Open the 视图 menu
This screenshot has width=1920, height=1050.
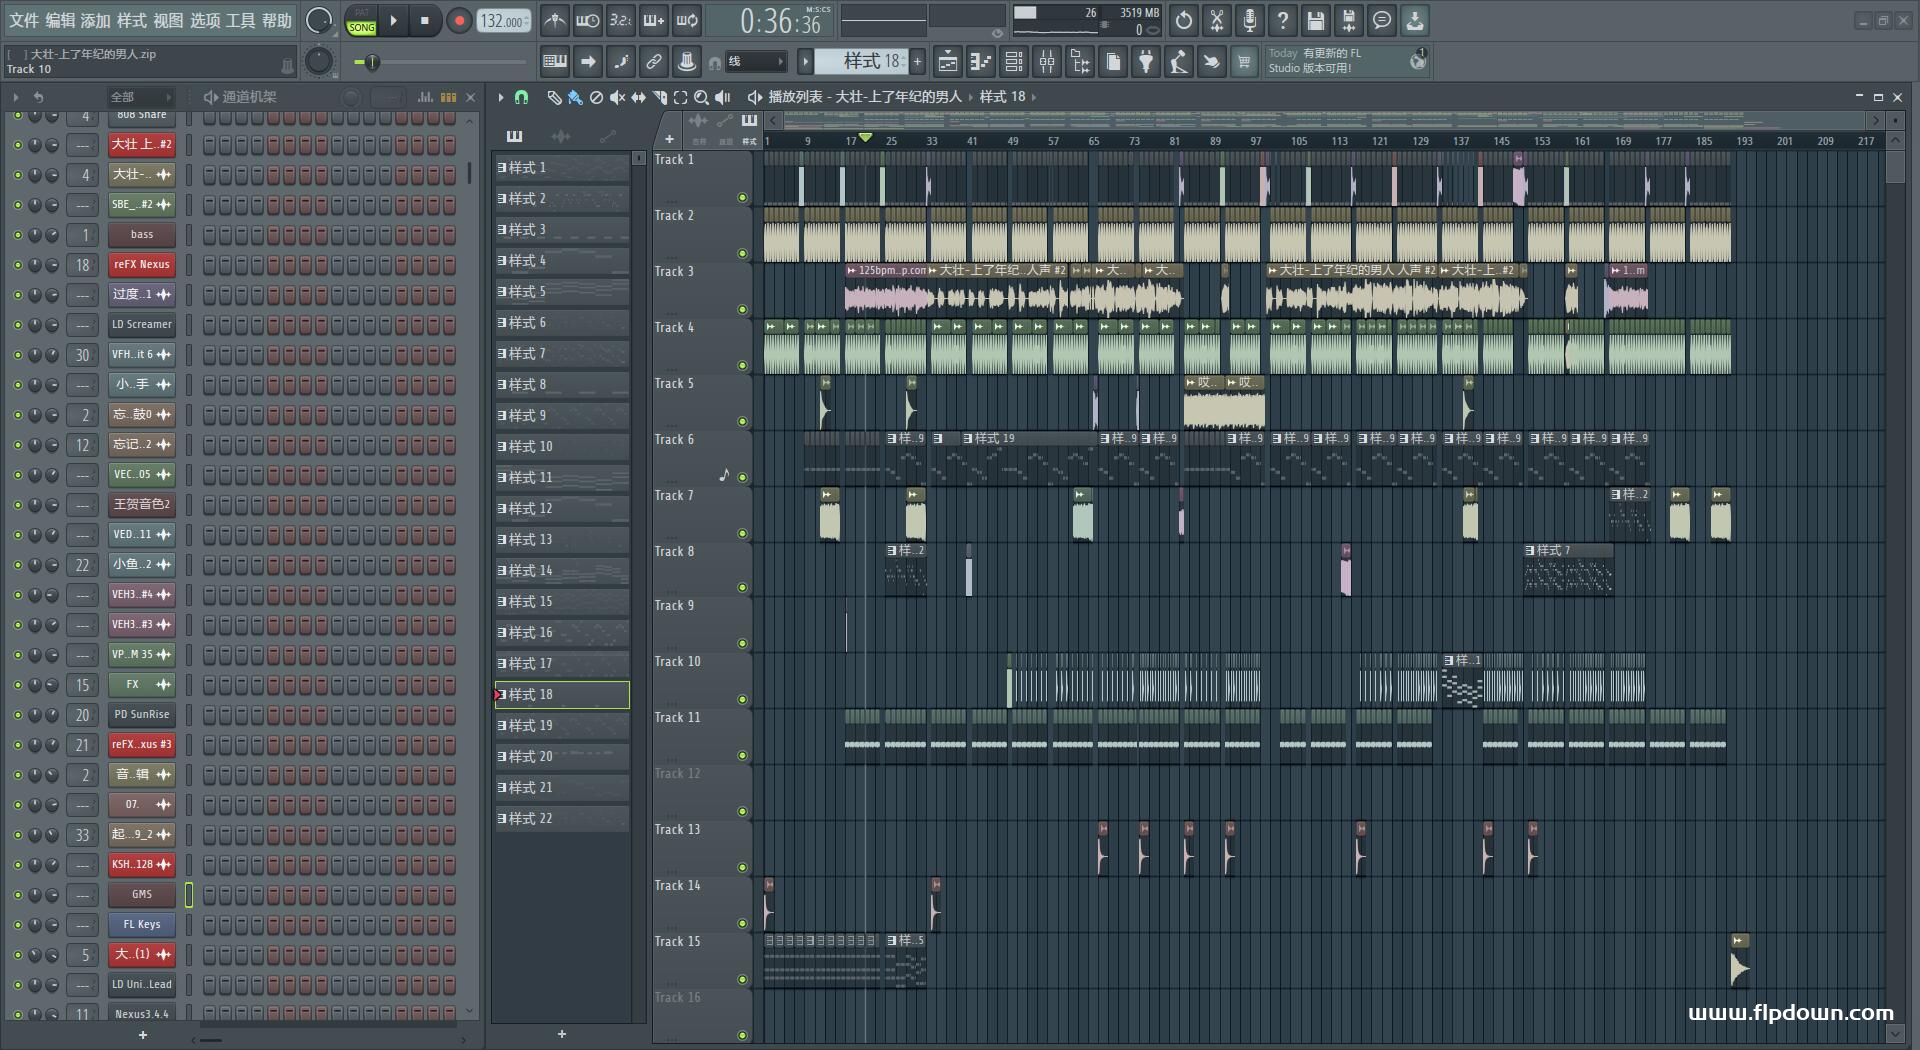(168, 21)
